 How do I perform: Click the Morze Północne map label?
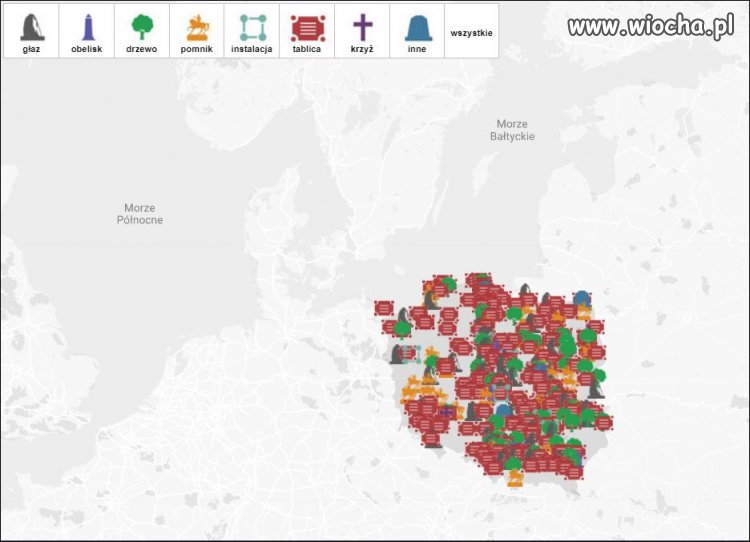[x=140, y=214]
